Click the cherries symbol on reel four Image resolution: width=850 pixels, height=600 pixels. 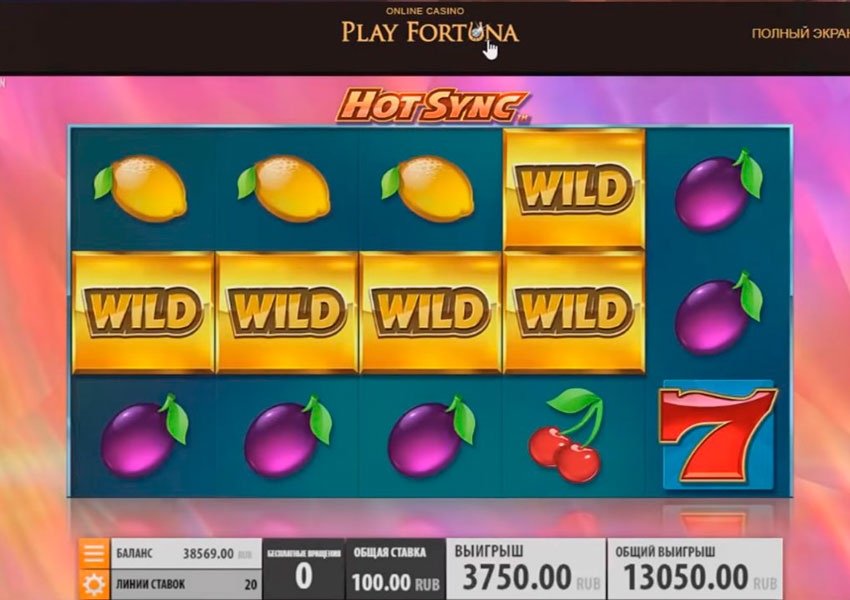(x=566, y=435)
